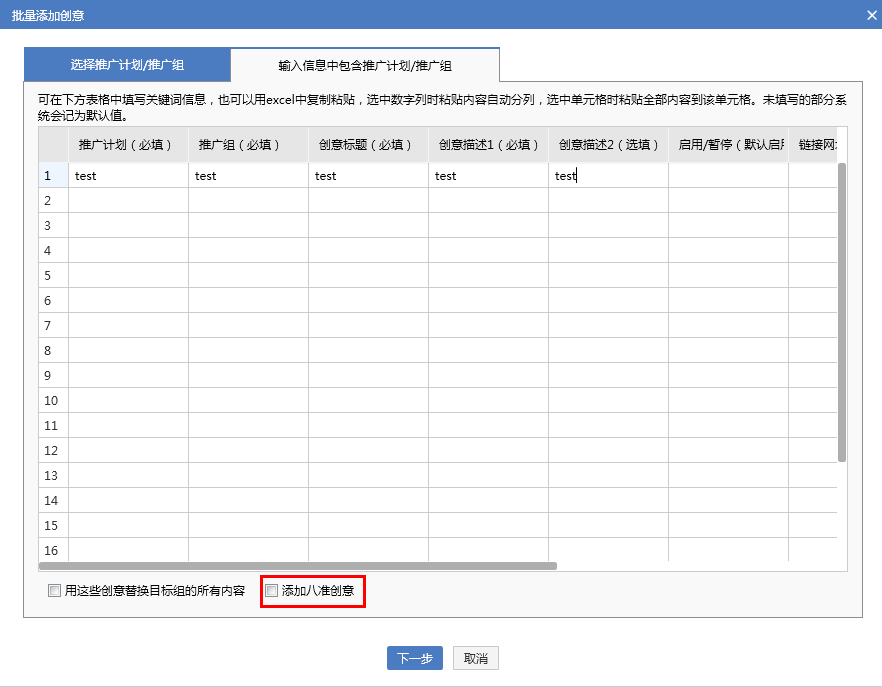The image size is (882, 687).
Task: 点击“推广计划（必填）”列标题
Action: [128, 144]
